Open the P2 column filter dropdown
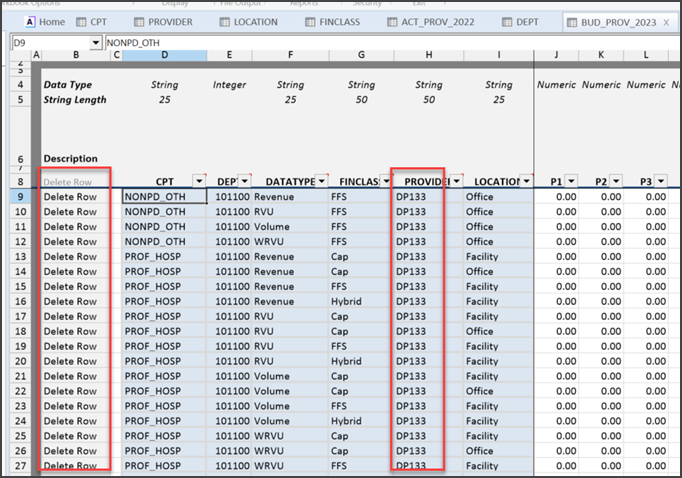 point(615,181)
